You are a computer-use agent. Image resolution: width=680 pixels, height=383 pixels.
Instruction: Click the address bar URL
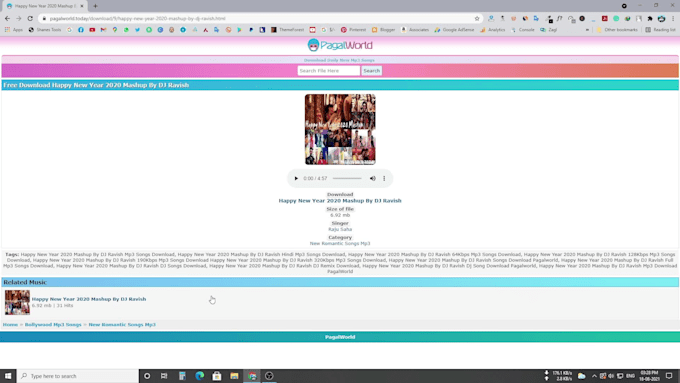coord(137,19)
